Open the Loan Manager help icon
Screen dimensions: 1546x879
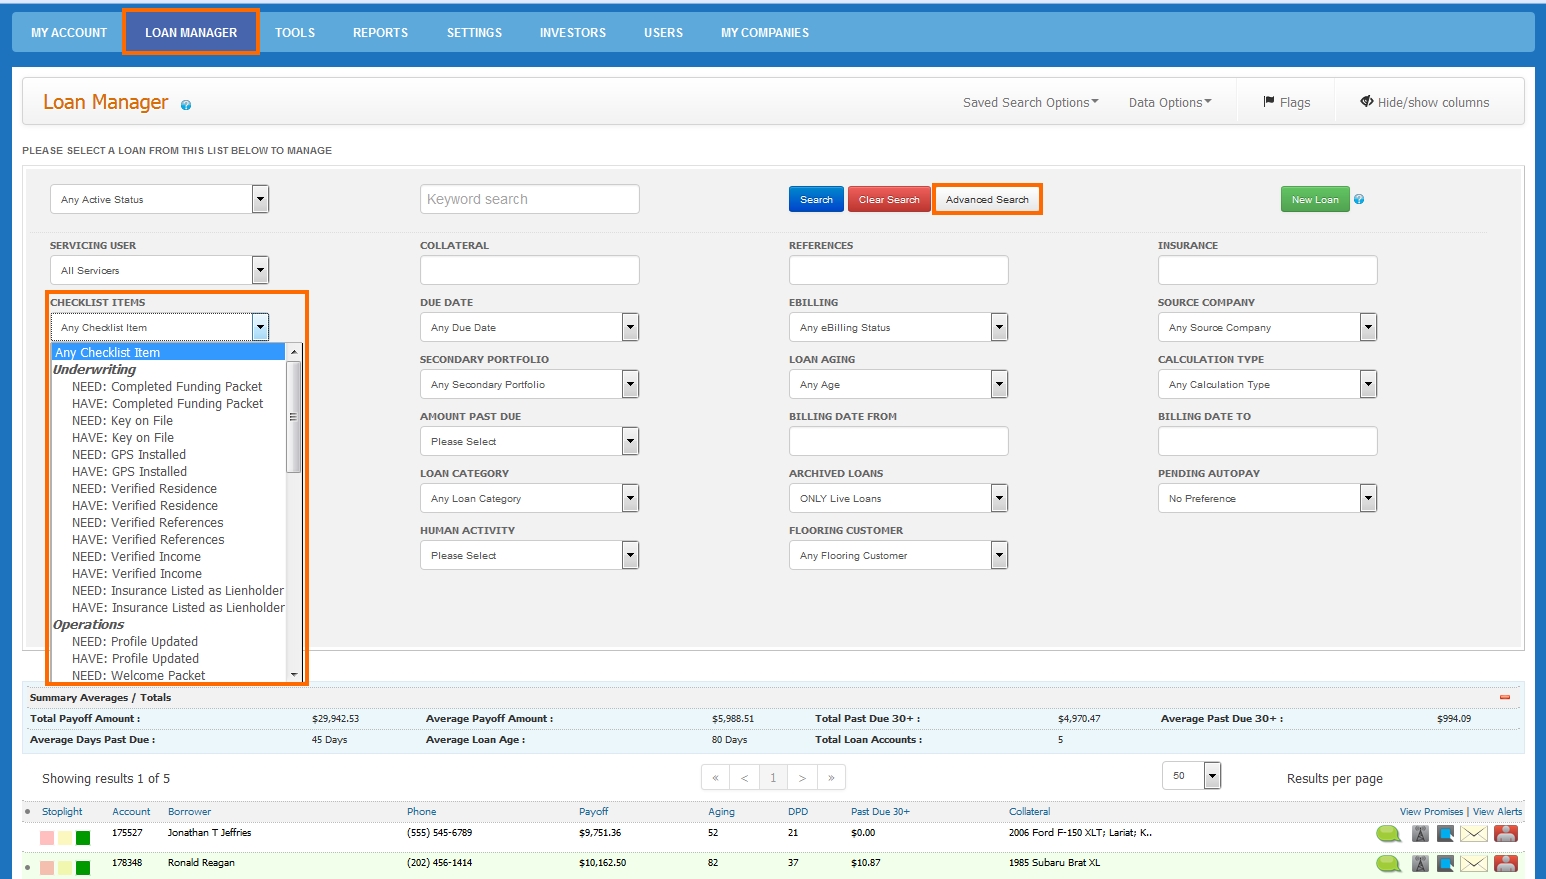(186, 105)
